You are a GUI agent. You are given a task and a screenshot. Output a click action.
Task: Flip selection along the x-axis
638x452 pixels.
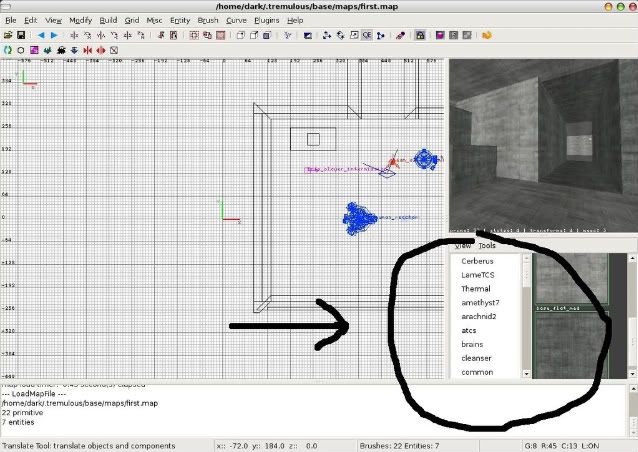[74, 35]
